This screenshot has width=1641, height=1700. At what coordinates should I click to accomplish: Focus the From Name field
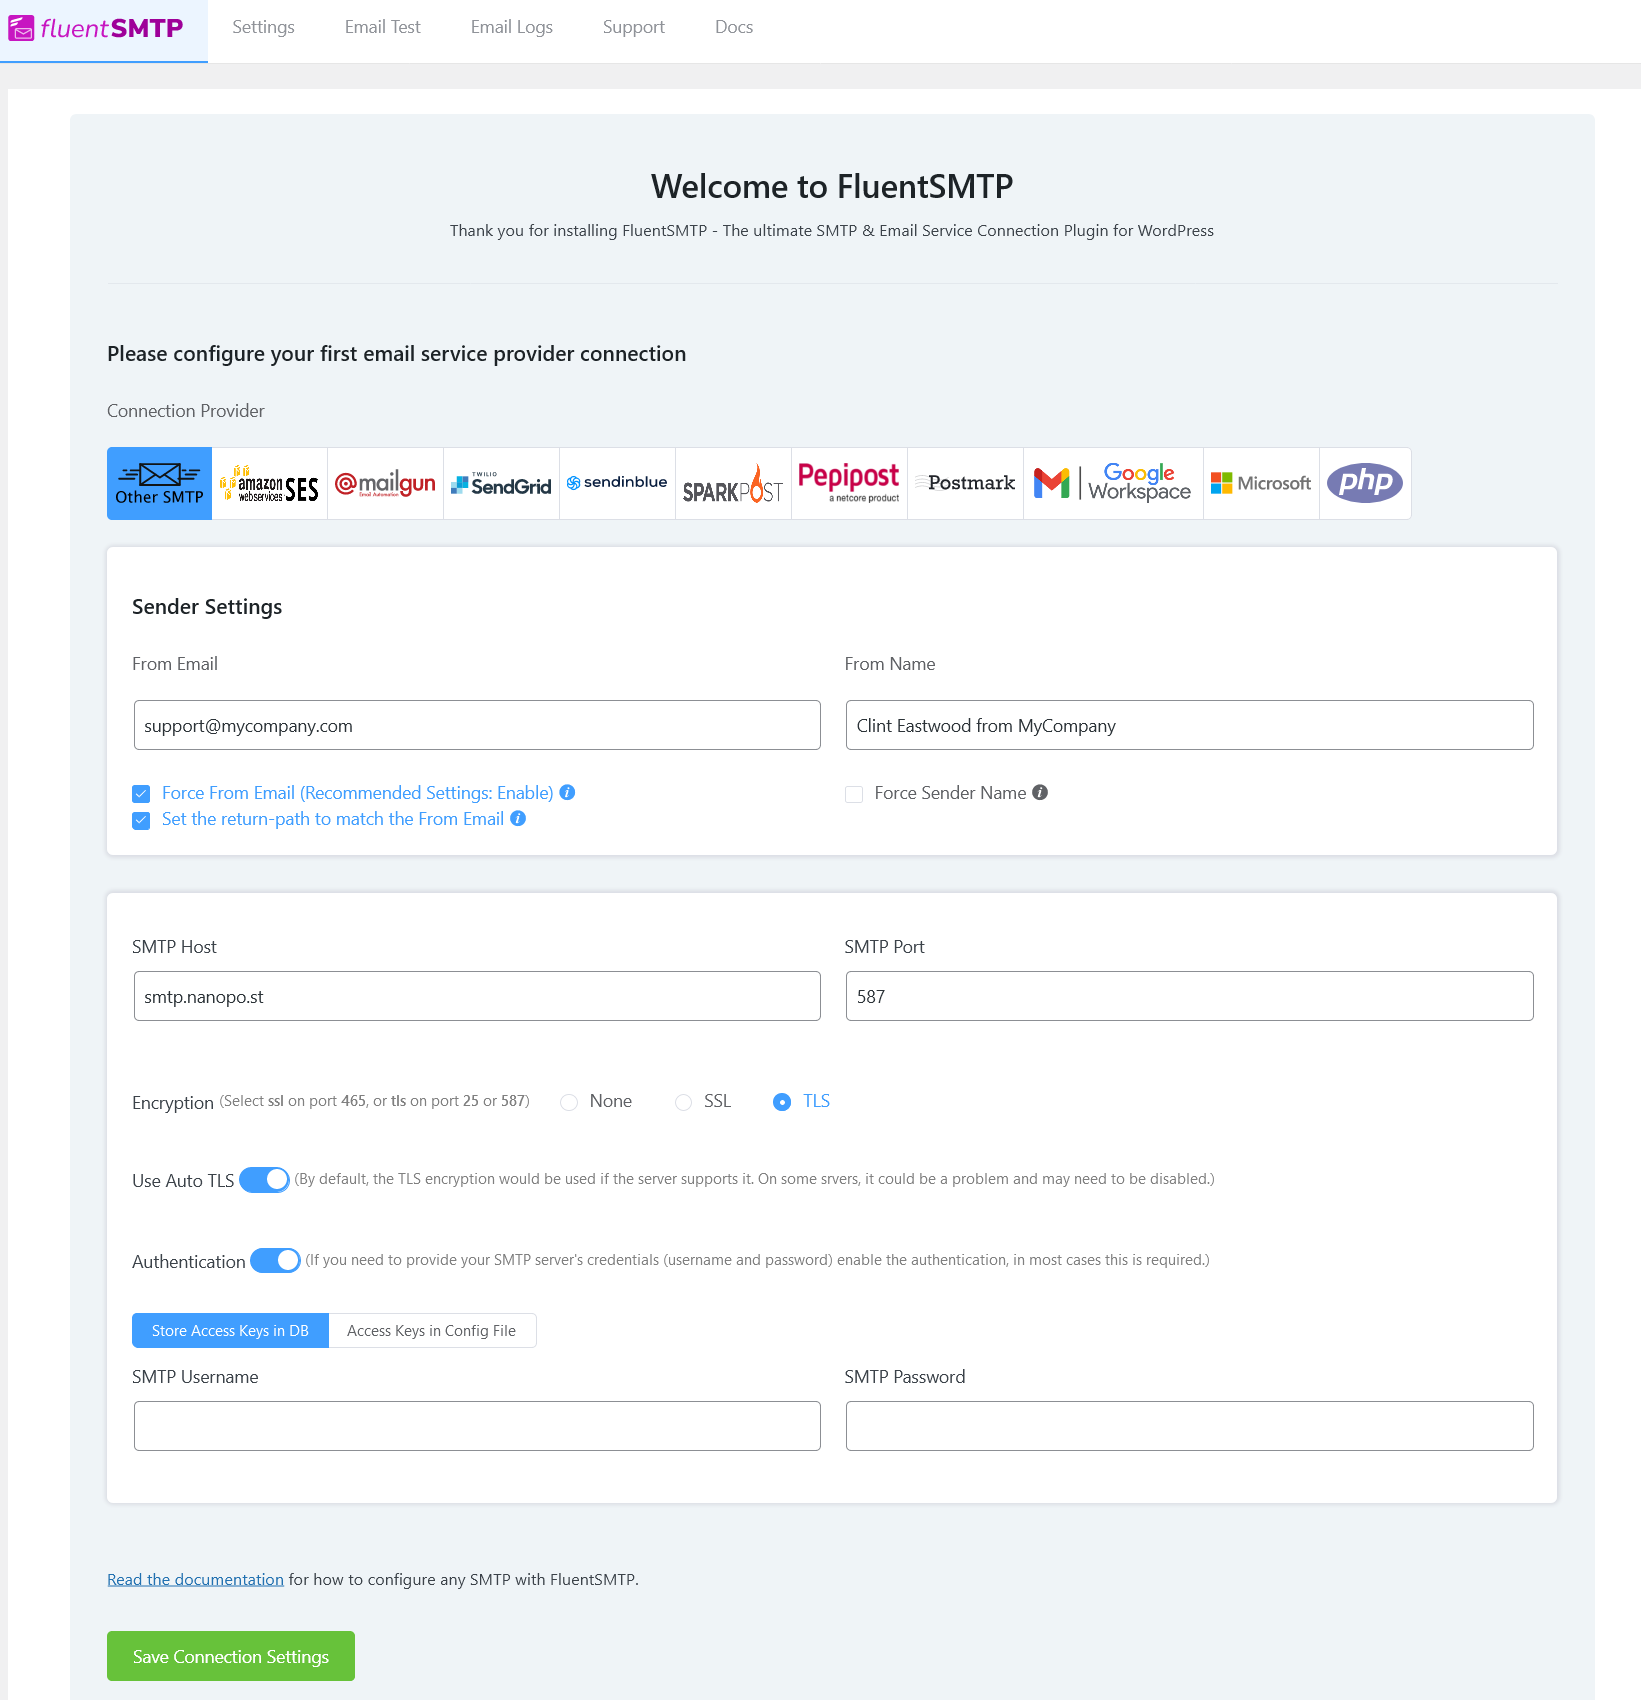tap(1189, 725)
